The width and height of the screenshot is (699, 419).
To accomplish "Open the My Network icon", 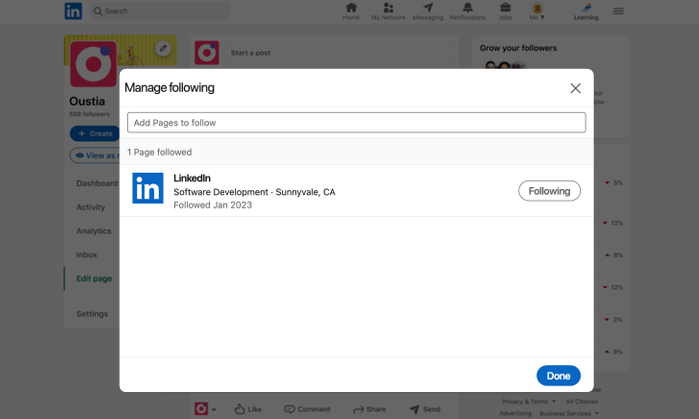I will click(x=389, y=11).
